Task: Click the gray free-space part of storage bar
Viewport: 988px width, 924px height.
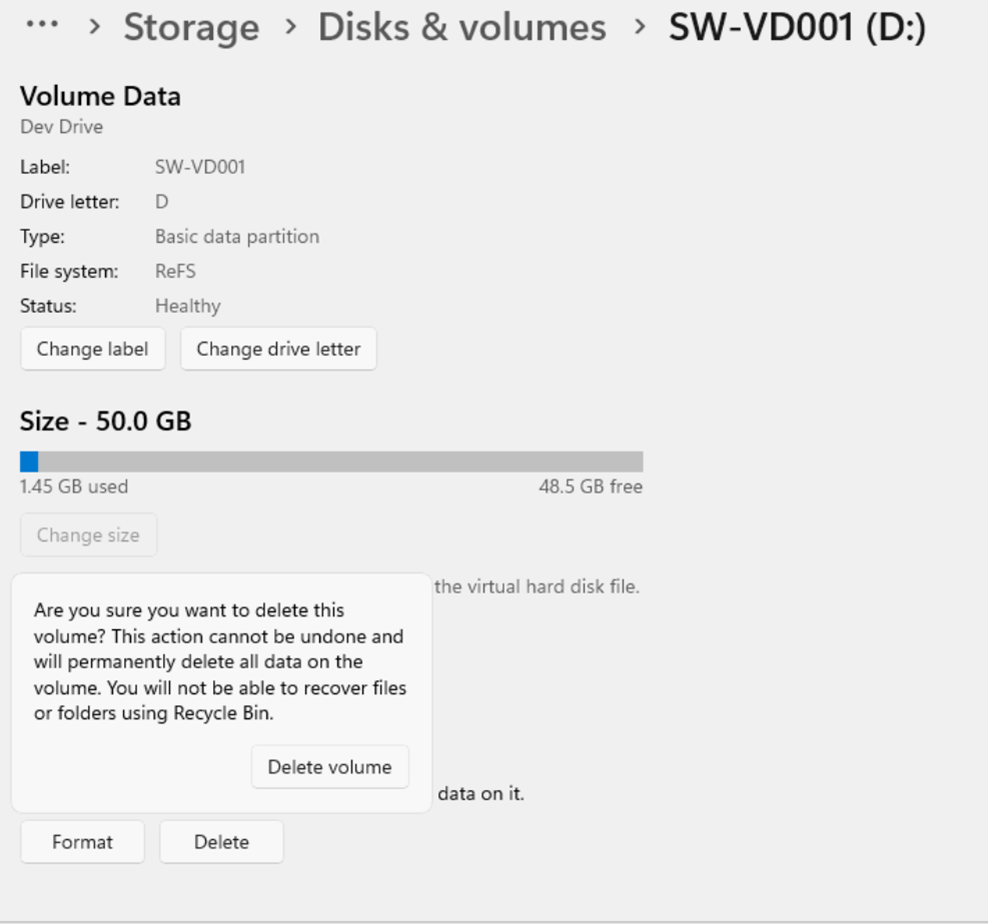Action: (340, 461)
